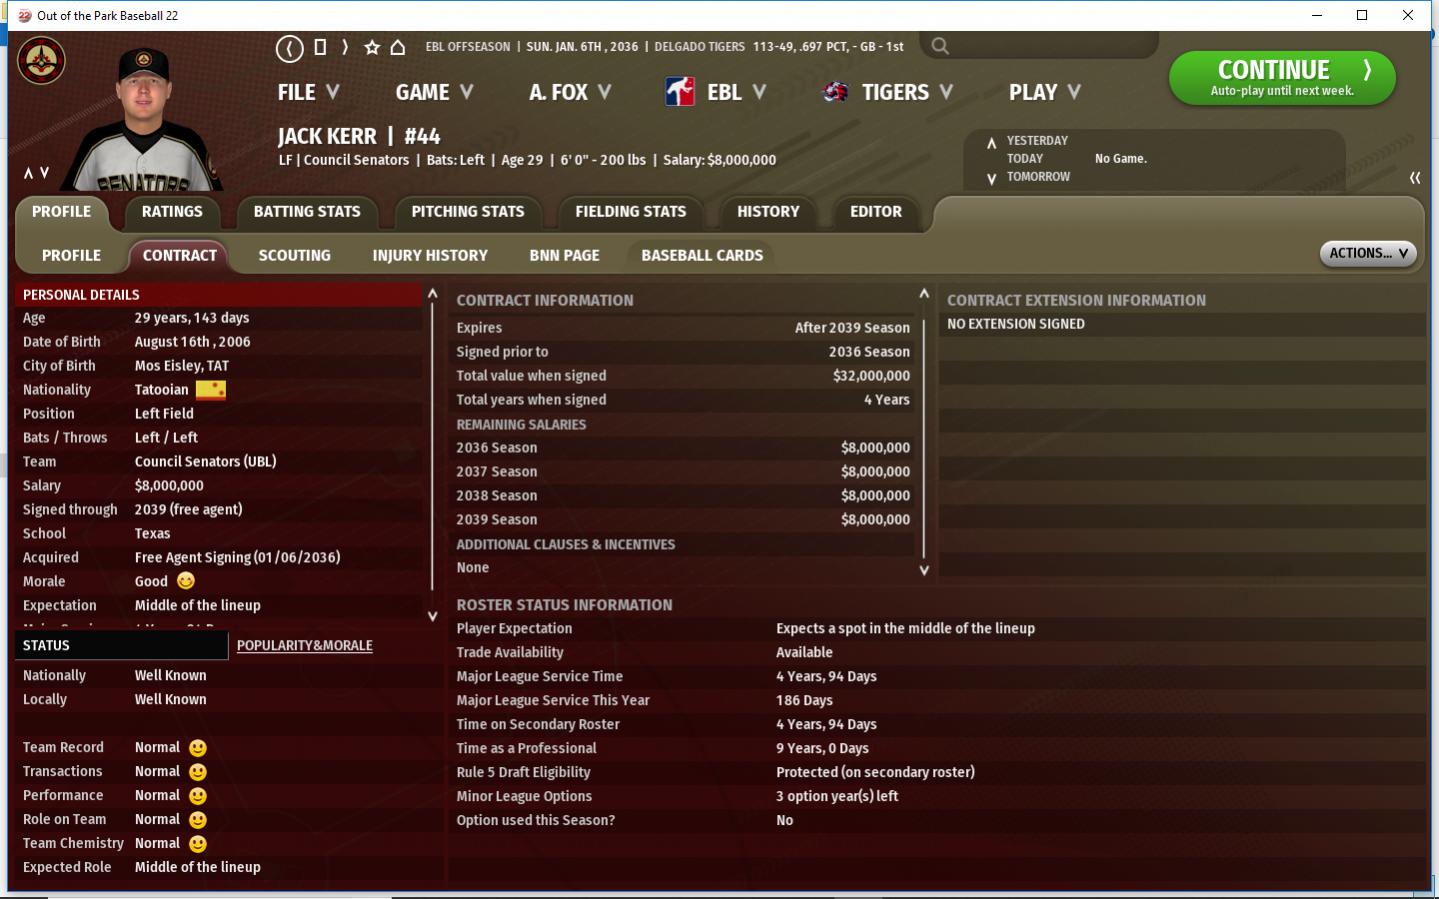Screen dimensions: 1439x899
Task: Click the EBL league logo icon
Action: (680, 92)
